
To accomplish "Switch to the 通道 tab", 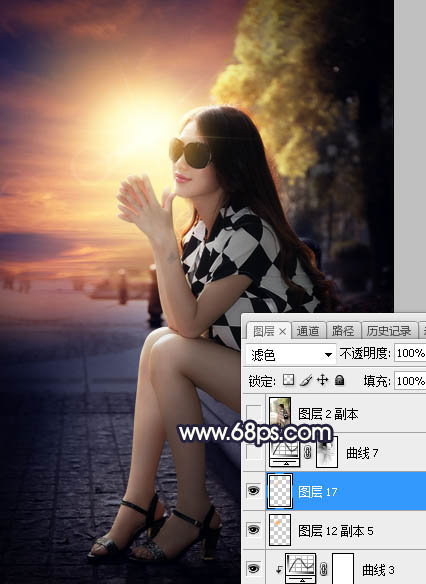I will point(308,331).
